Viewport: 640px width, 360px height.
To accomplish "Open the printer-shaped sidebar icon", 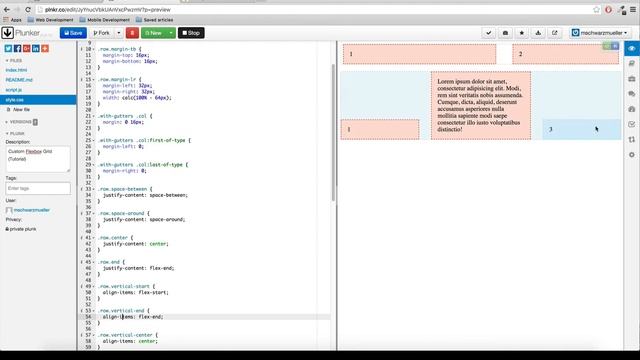I will (x=632, y=109).
